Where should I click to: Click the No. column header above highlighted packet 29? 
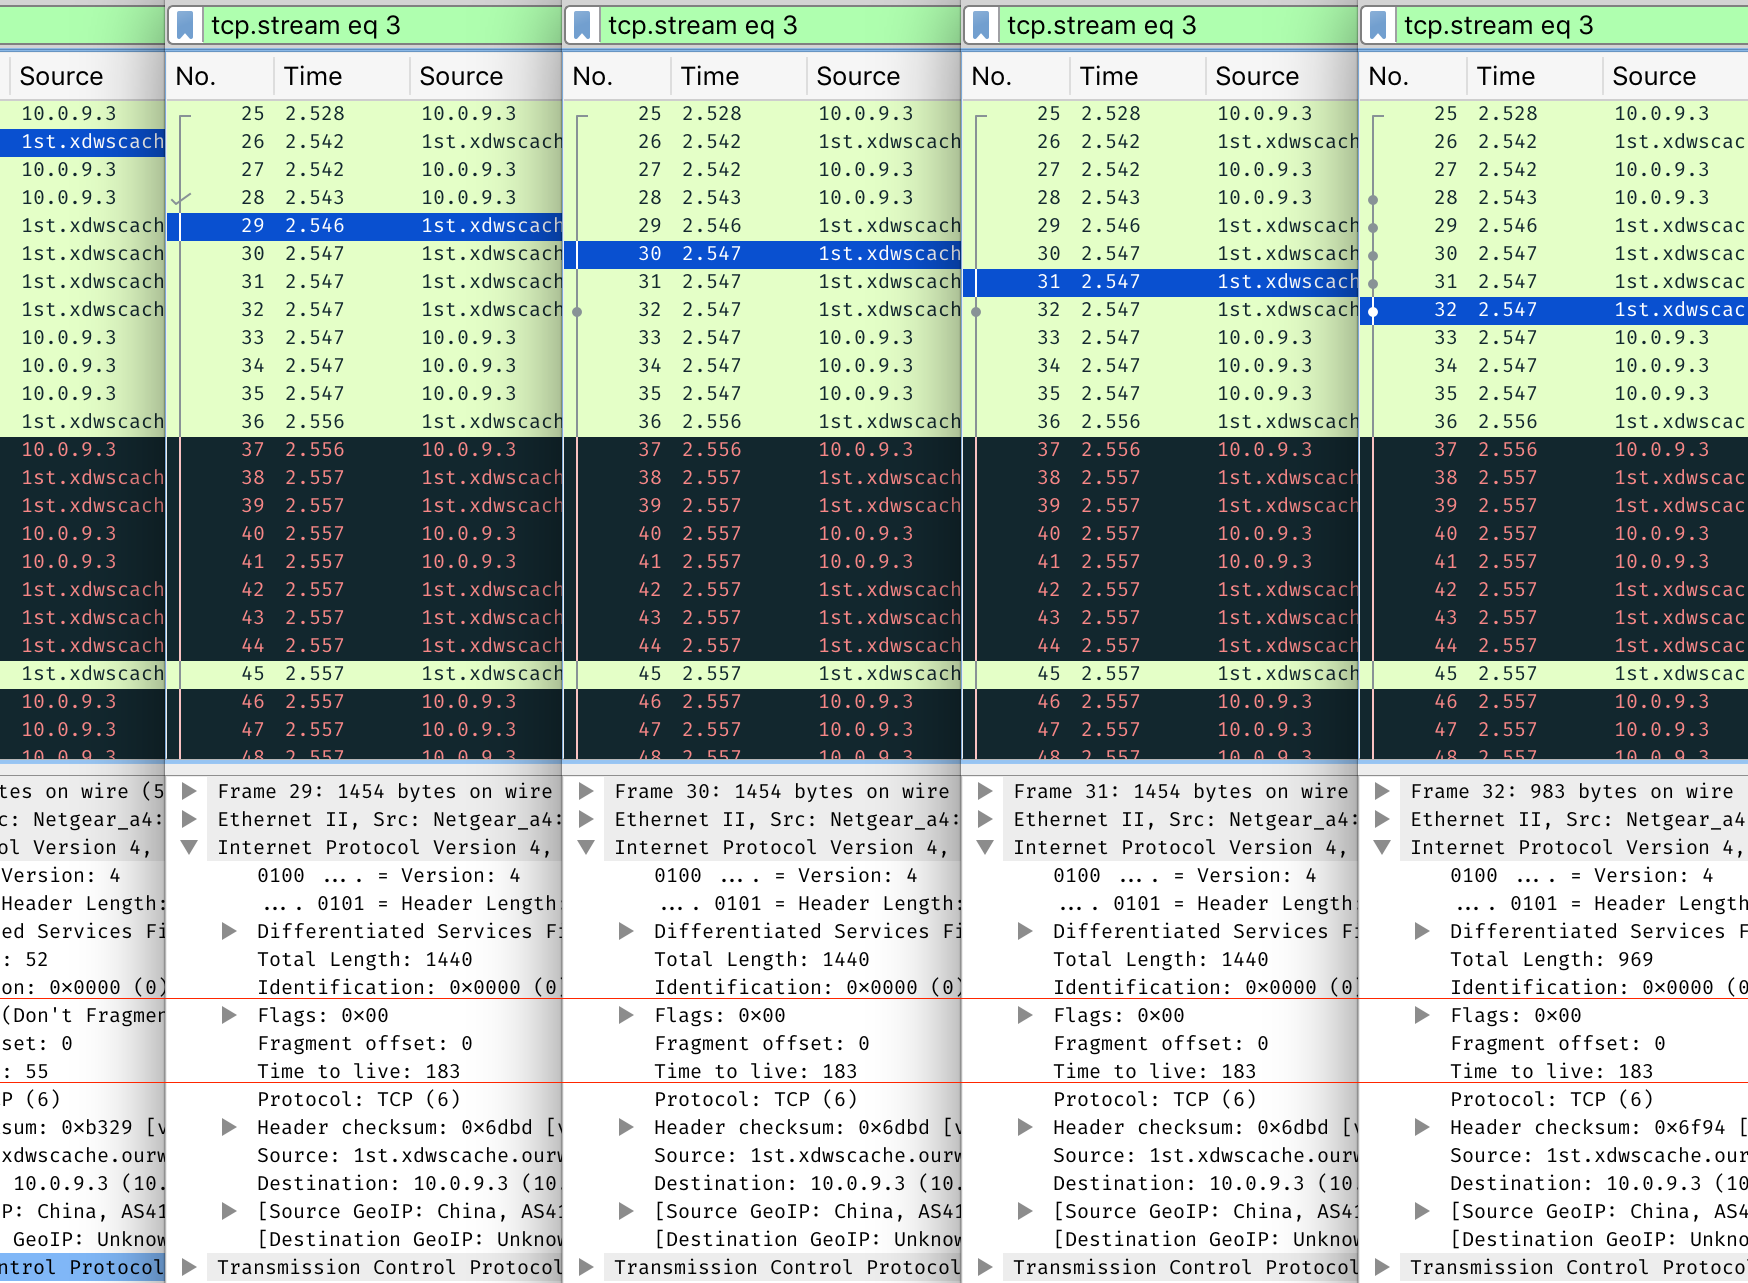196,76
